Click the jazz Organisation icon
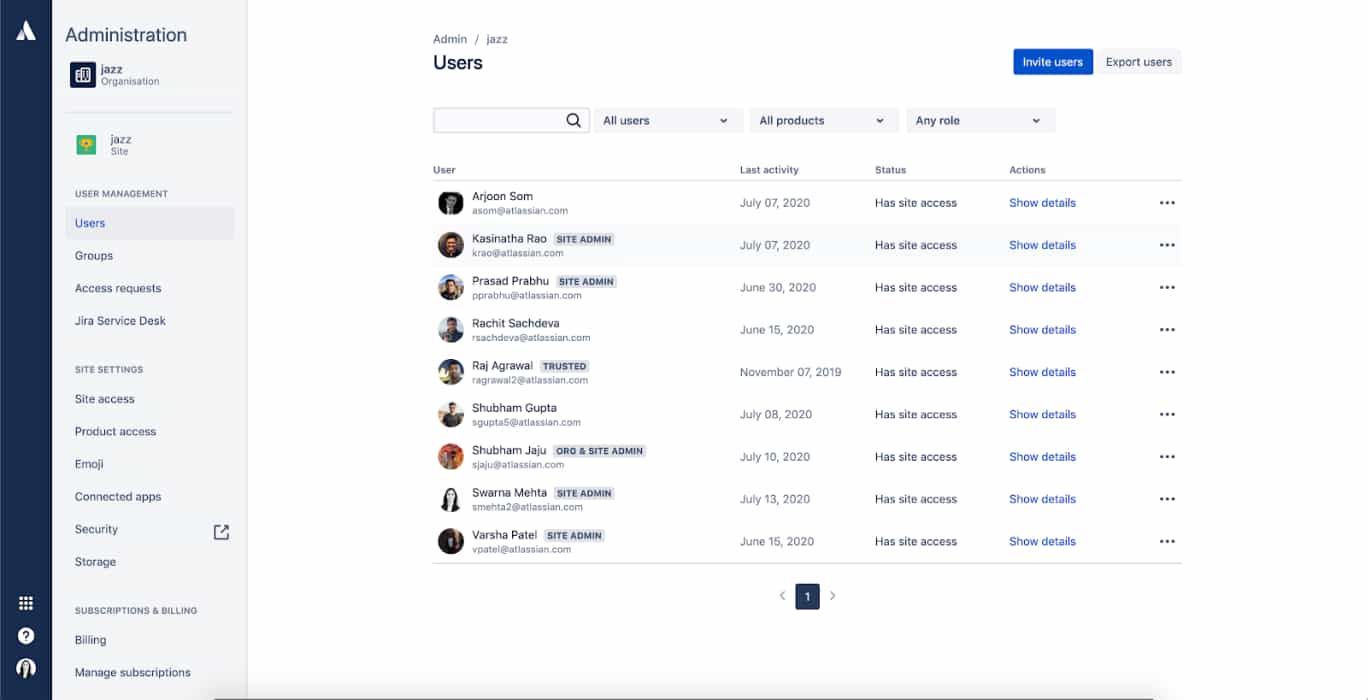This screenshot has width=1368, height=700. click(82, 74)
